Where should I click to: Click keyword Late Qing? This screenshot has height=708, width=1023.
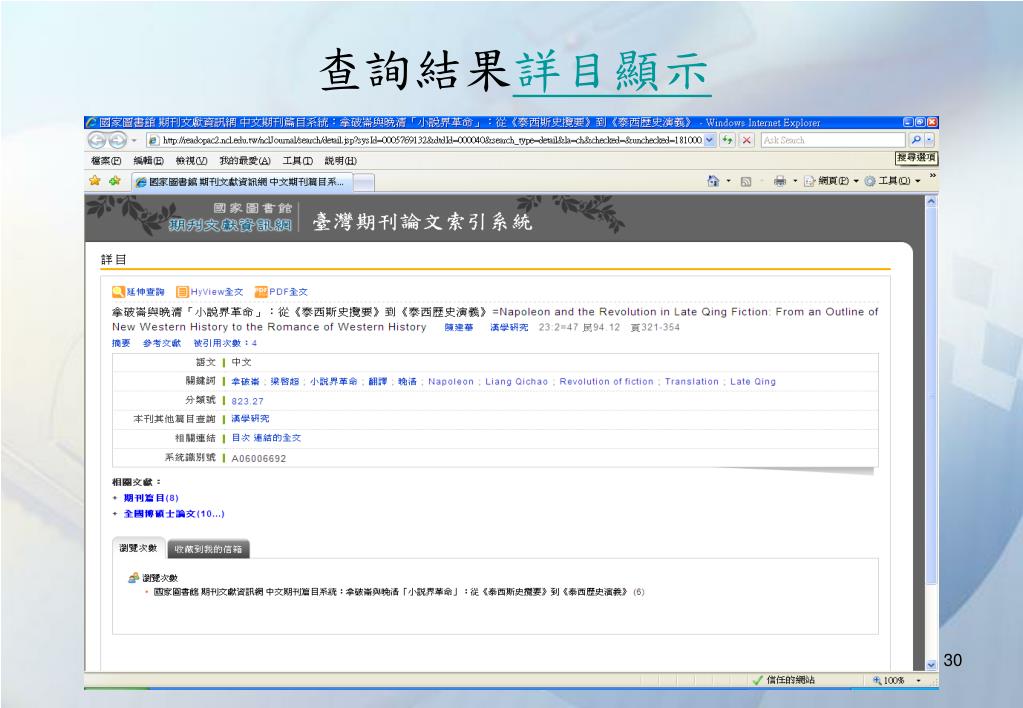click(753, 382)
